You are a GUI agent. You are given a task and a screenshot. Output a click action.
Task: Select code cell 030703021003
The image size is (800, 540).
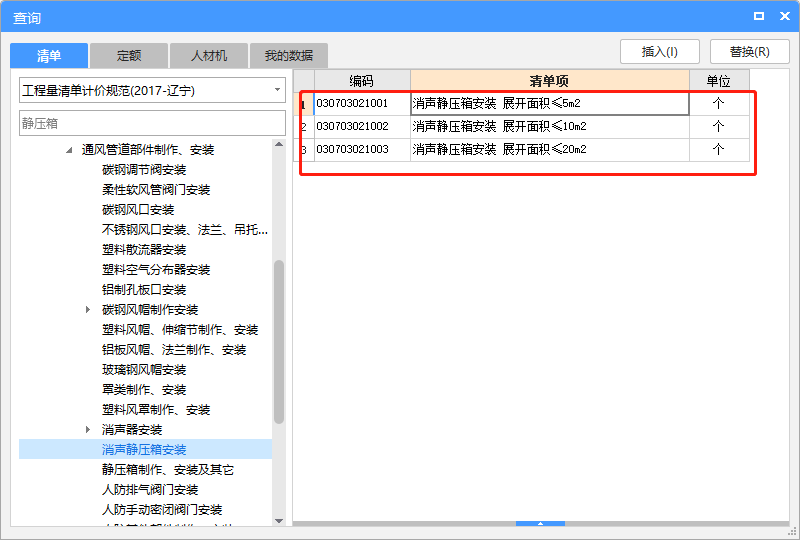pos(362,150)
